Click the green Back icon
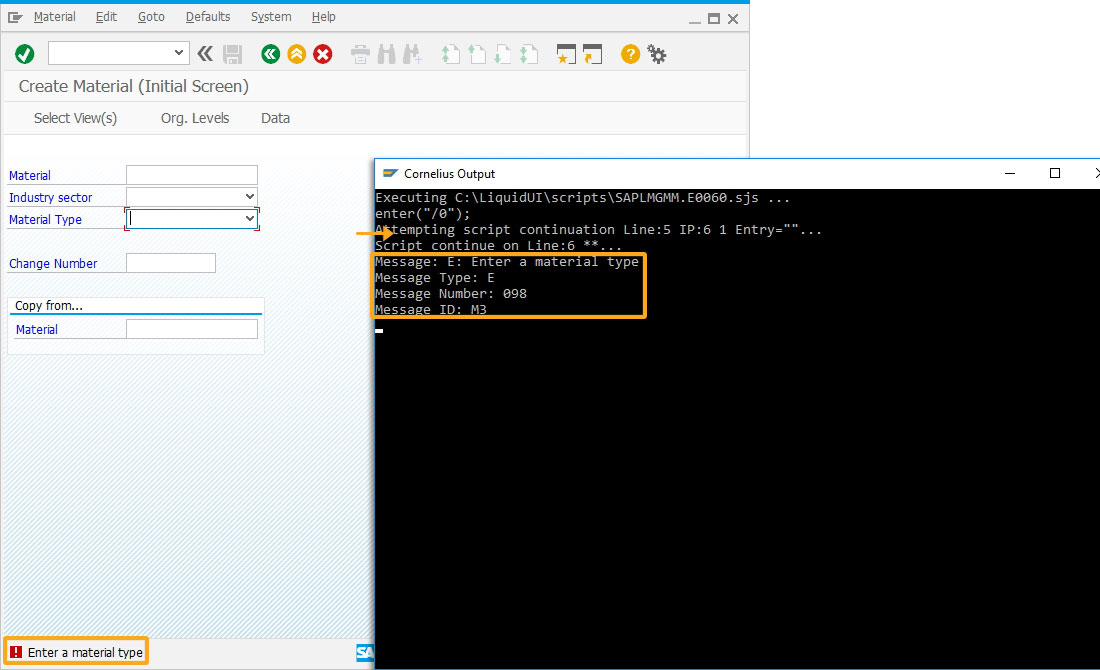 (x=270, y=54)
